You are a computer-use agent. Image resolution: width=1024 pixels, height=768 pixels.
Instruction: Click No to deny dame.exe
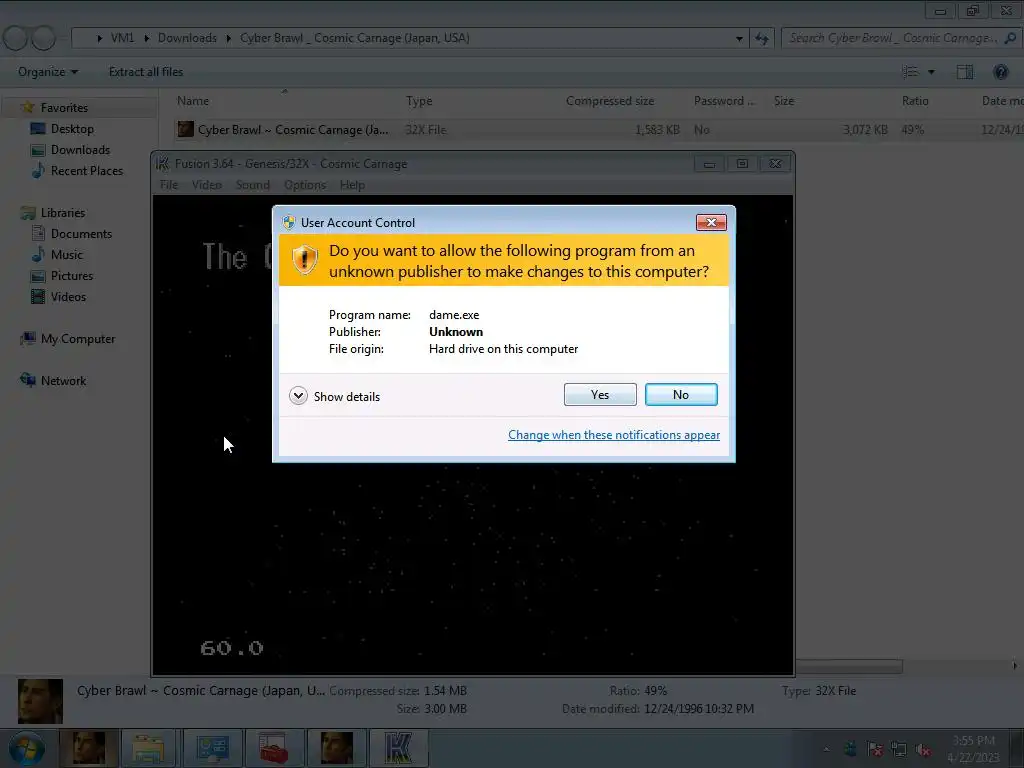click(681, 394)
